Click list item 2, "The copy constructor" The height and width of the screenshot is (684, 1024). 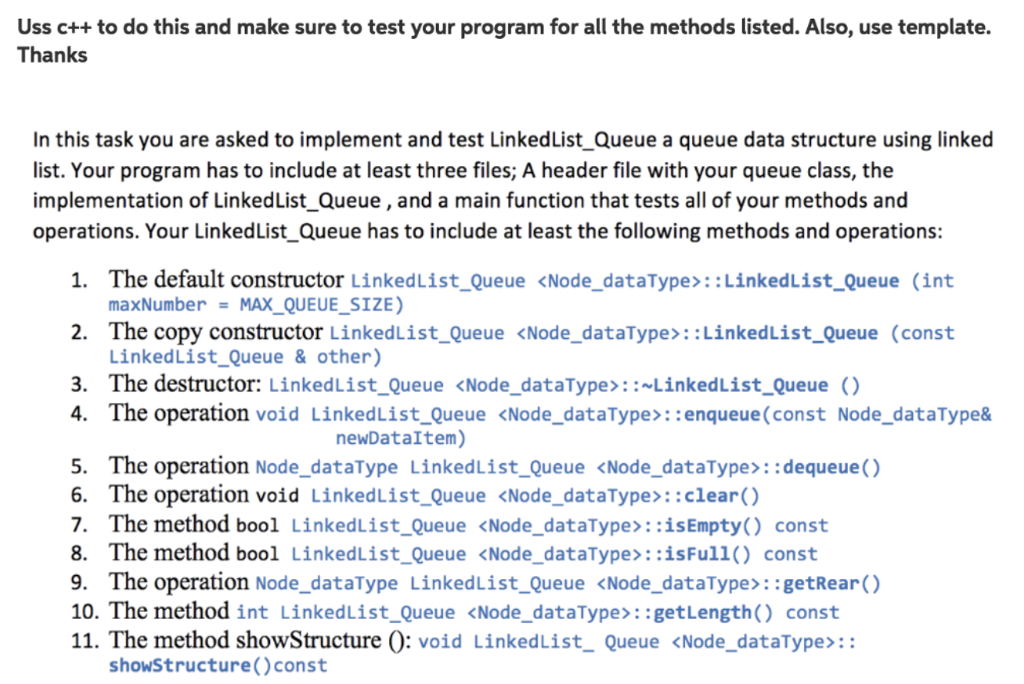click(x=215, y=332)
